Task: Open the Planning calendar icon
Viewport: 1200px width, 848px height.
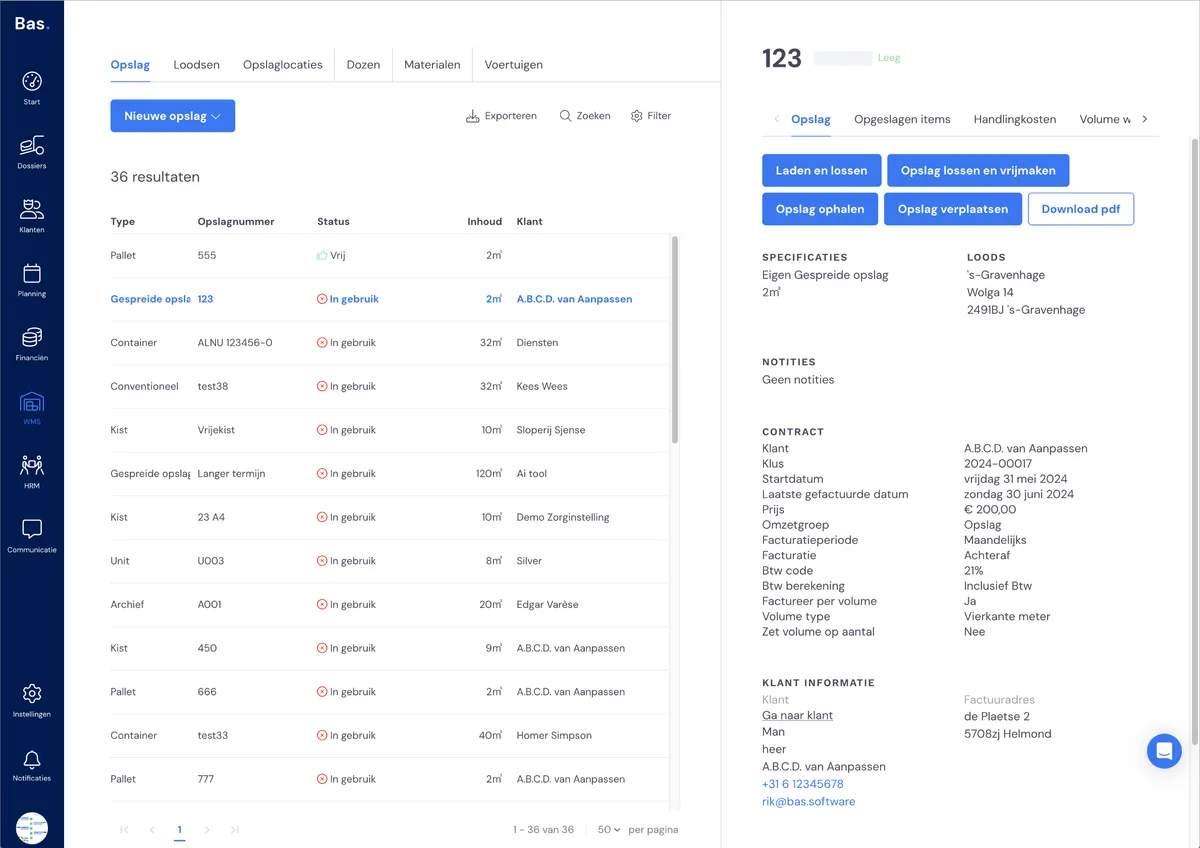Action: (x=32, y=274)
